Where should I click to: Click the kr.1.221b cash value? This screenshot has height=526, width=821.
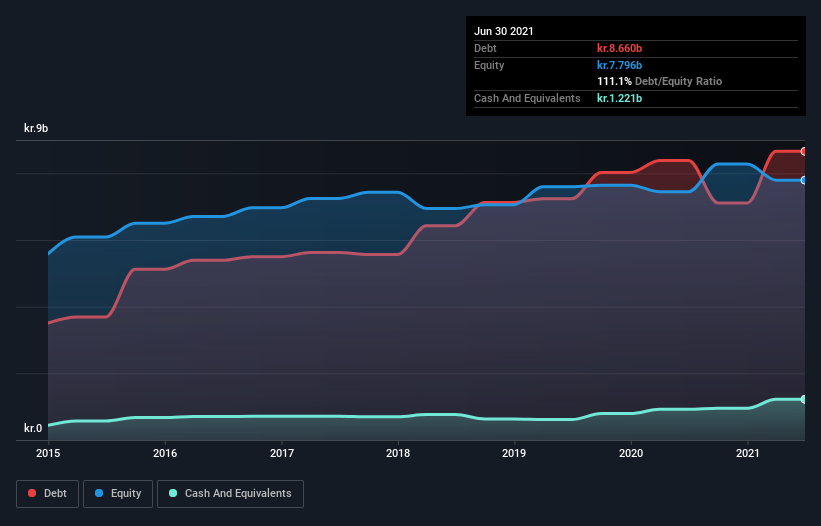[x=619, y=98]
